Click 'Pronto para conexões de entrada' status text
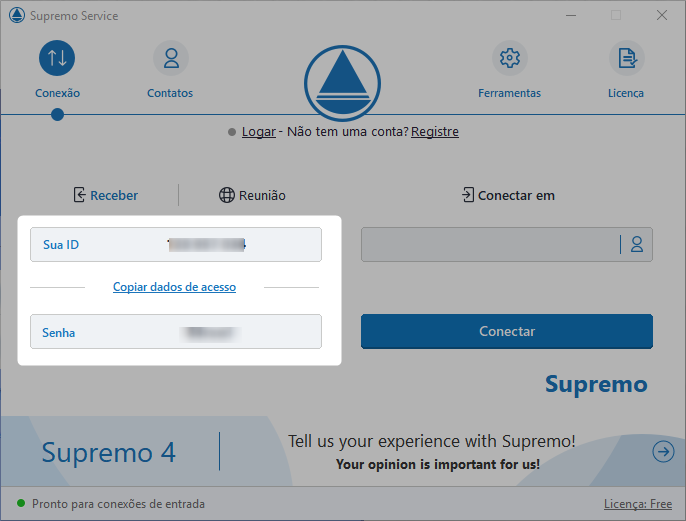 pos(118,504)
